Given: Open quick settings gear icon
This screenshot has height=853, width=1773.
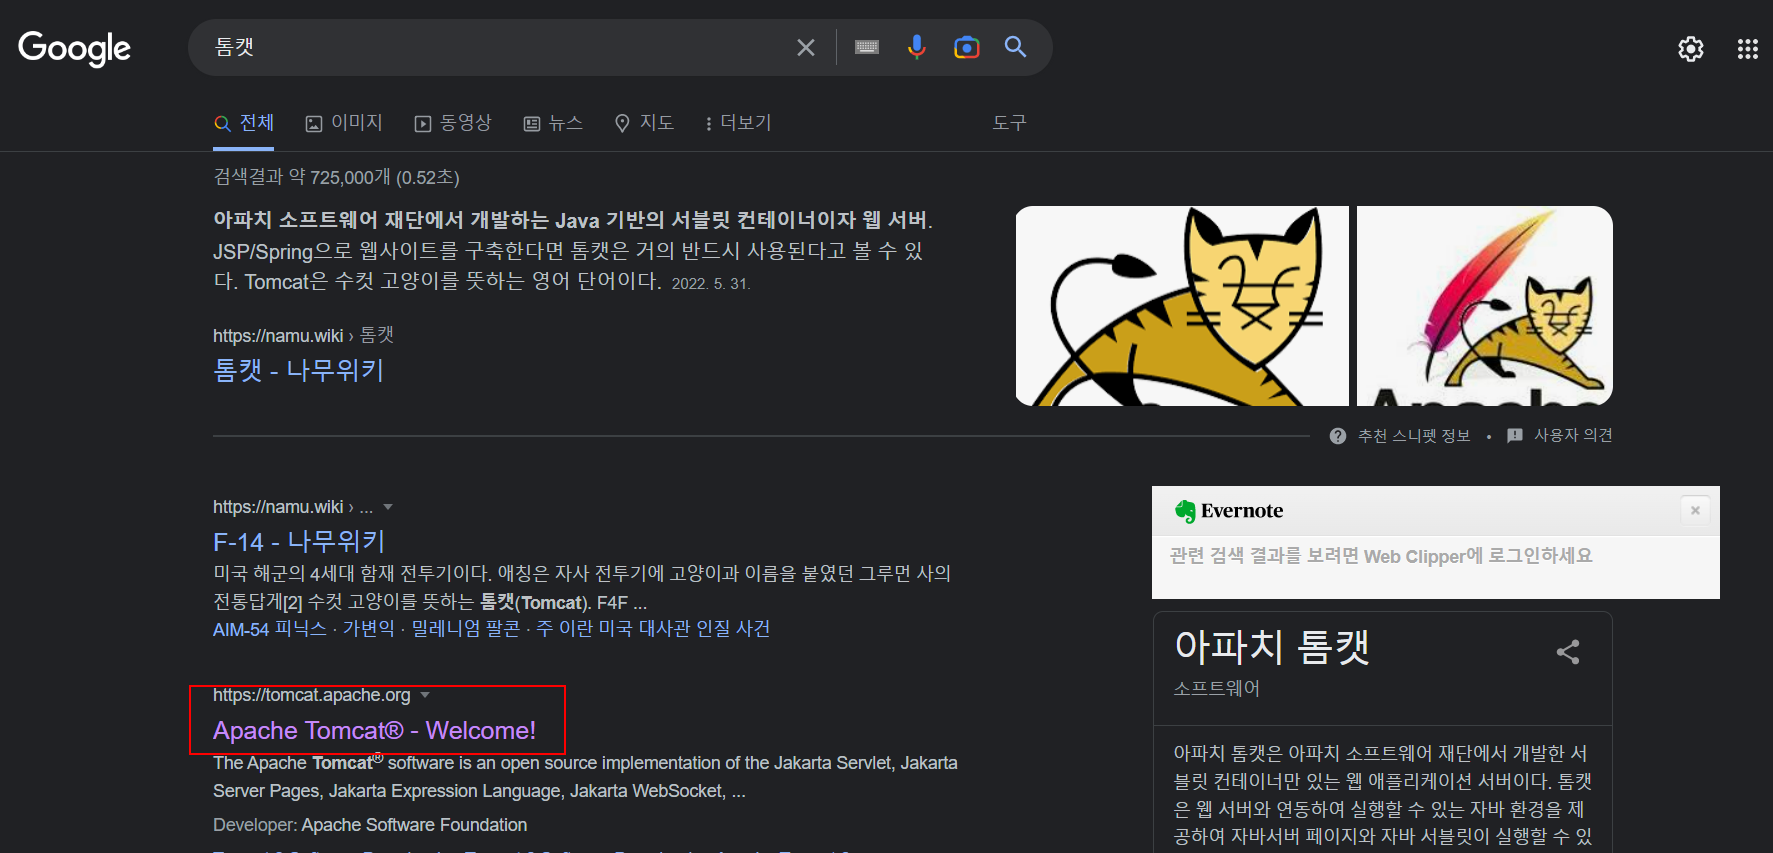Looking at the screenshot, I should [x=1690, y=49].
